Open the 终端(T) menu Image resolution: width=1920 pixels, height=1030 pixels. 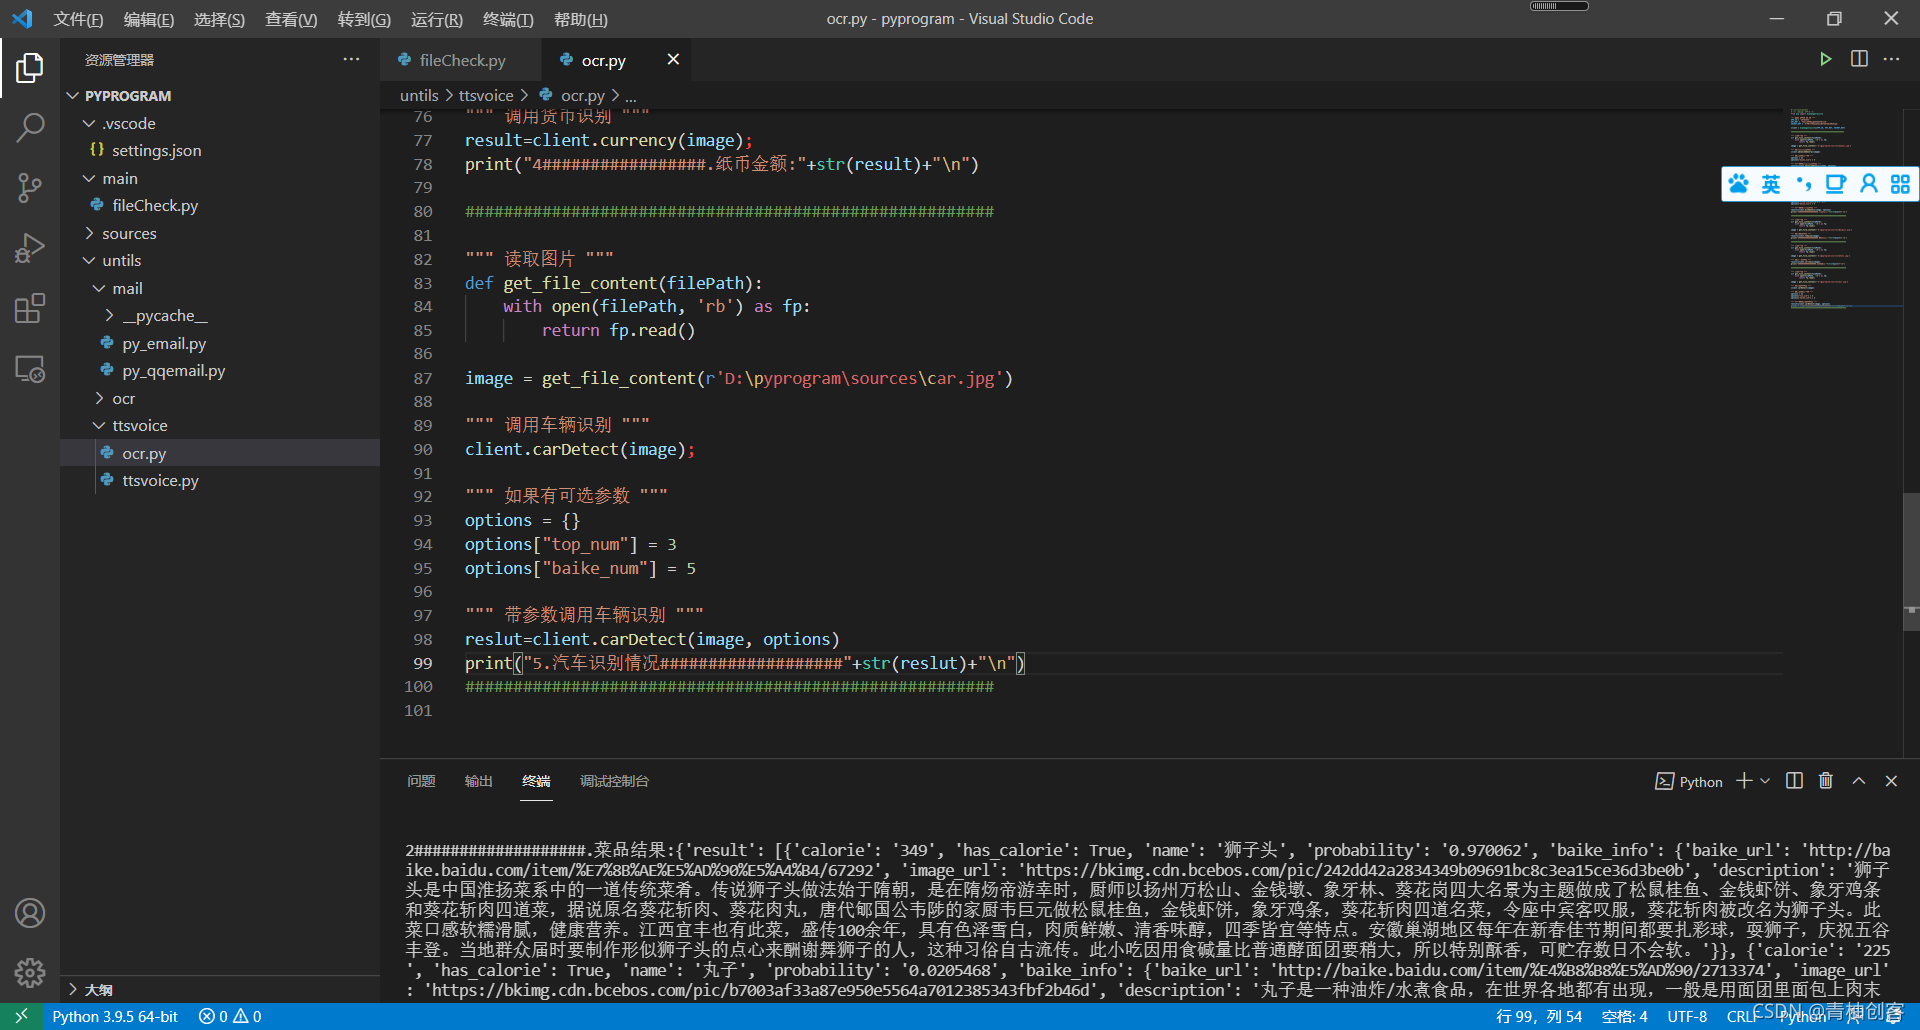tap(508, 19)
